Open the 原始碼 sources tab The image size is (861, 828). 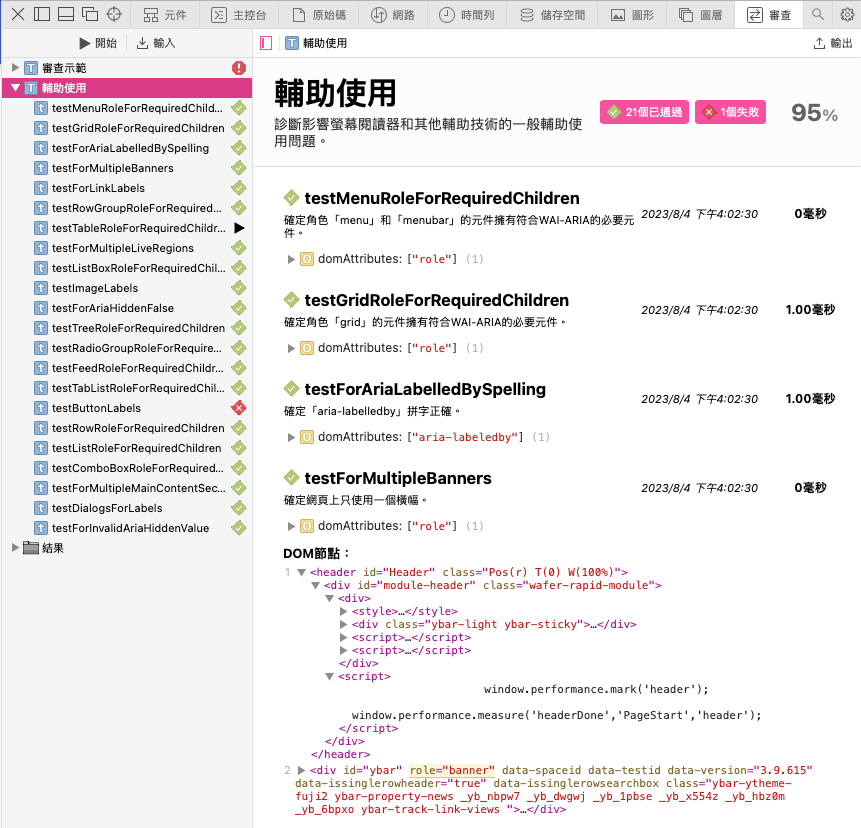(318, 15)
